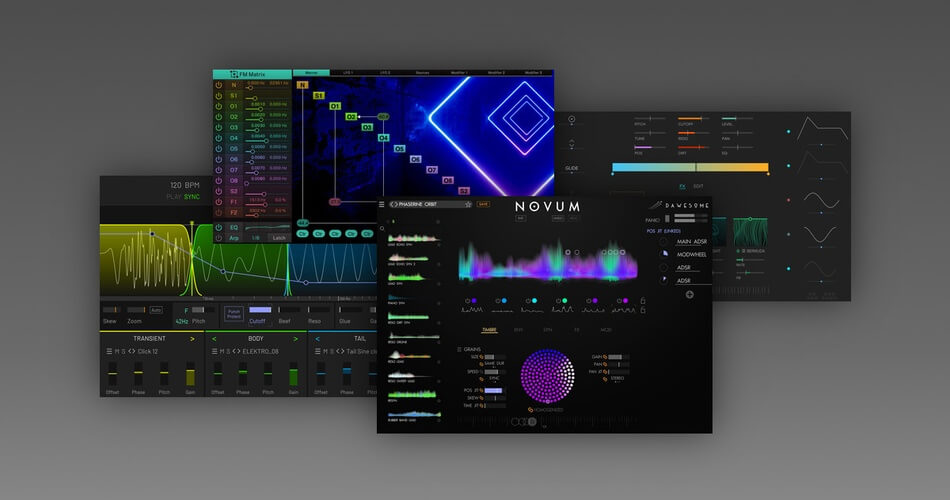Click the SAVE button in Novum
950x500 pixels.
pos(483,204)
